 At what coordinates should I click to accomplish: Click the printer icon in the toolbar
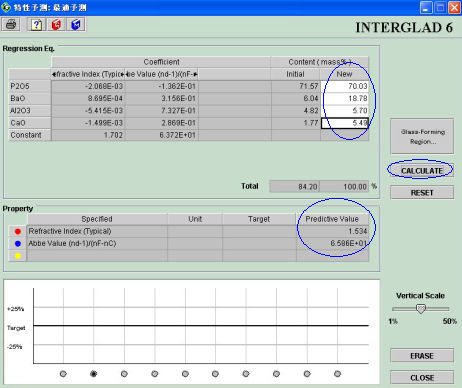11,25
